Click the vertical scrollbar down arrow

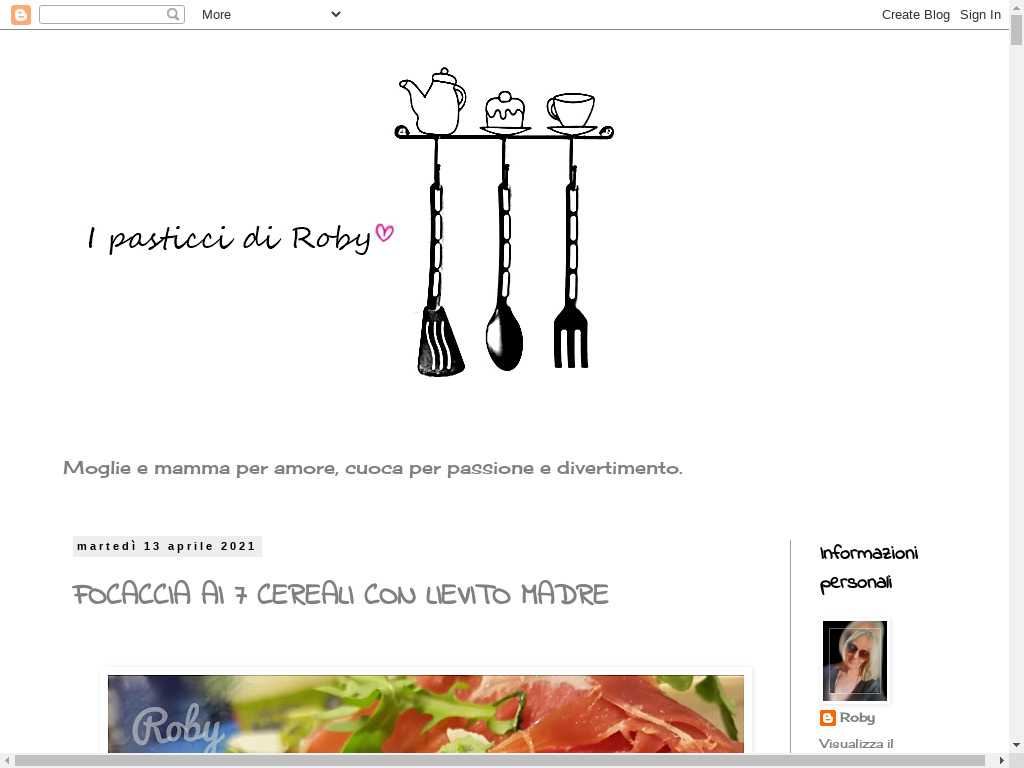click(x=1016, y=745)
